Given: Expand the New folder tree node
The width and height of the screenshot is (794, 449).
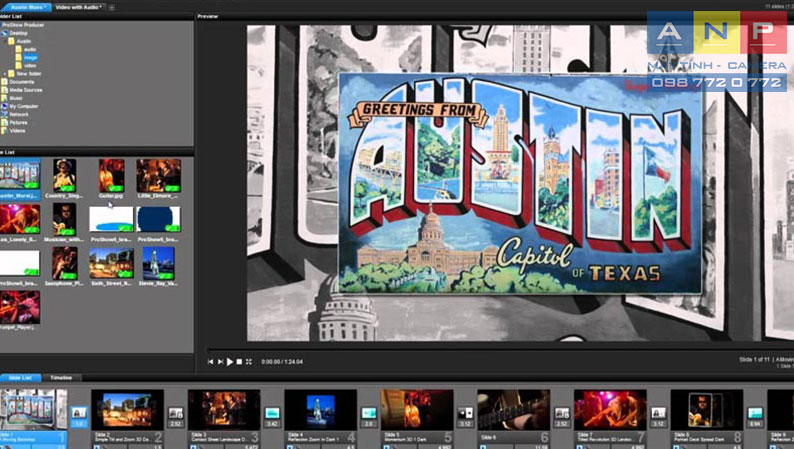Looking at the screenshot, I should pos(6,74).
